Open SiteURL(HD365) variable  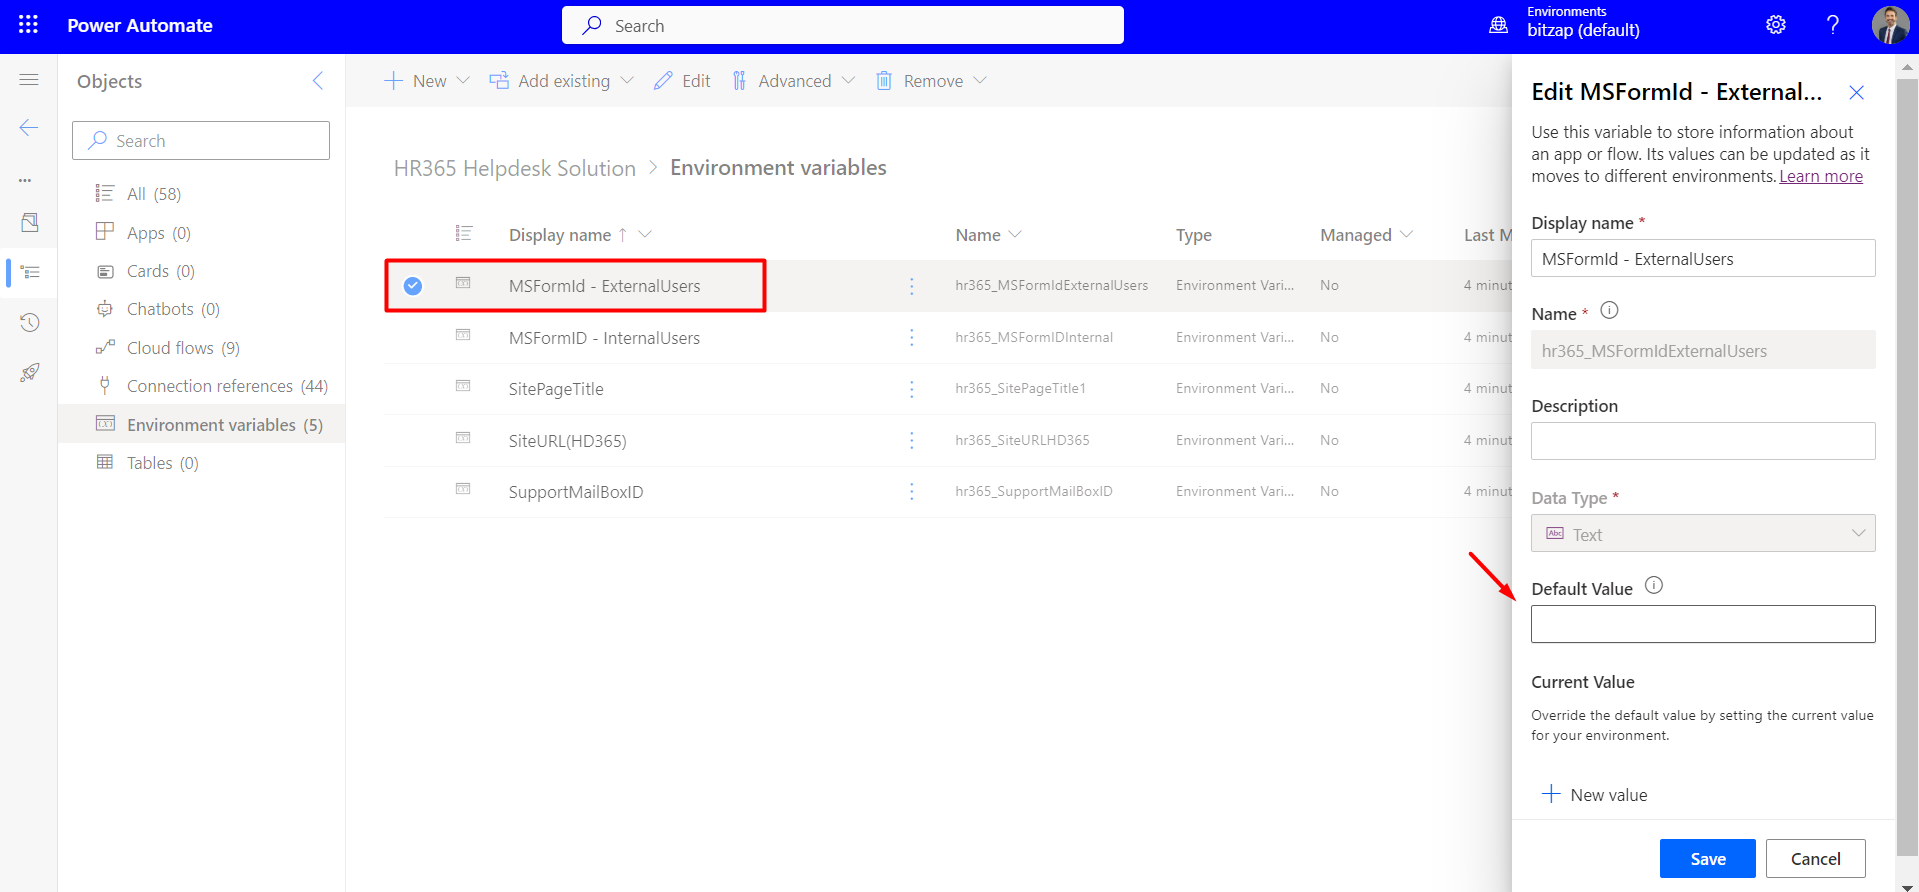567,441
